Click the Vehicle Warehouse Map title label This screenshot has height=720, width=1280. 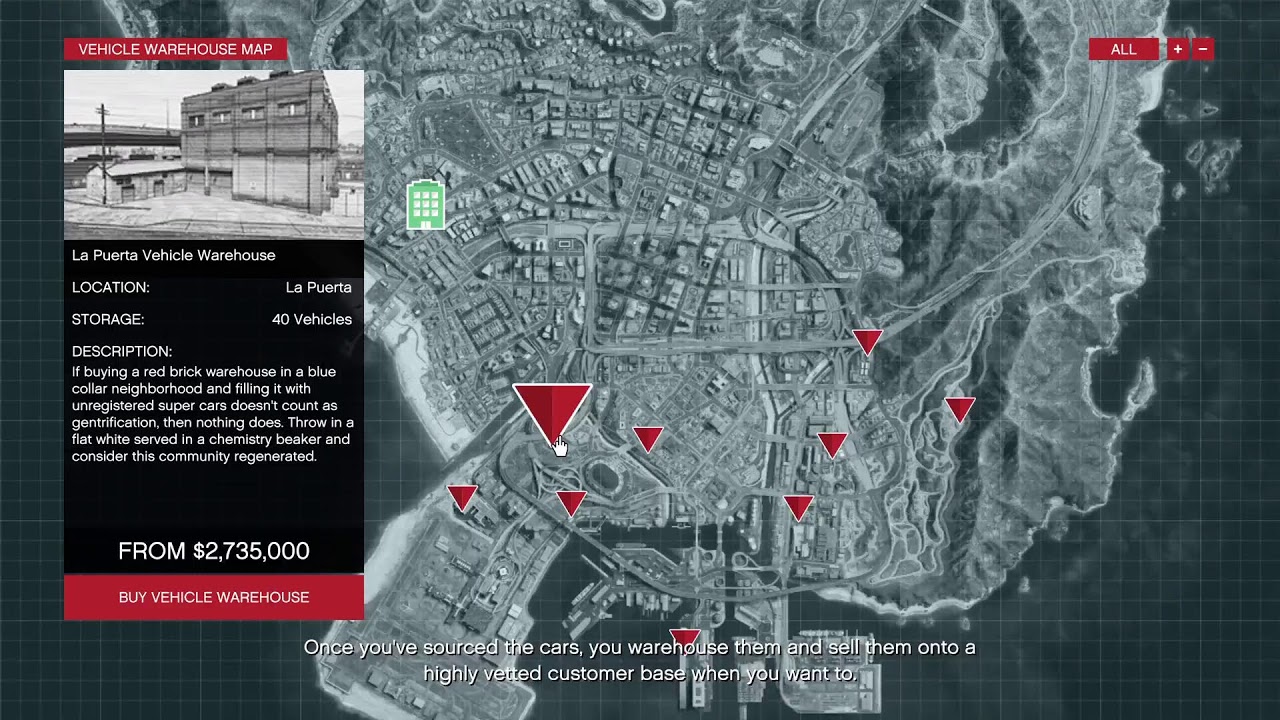[x=175, y=49]
